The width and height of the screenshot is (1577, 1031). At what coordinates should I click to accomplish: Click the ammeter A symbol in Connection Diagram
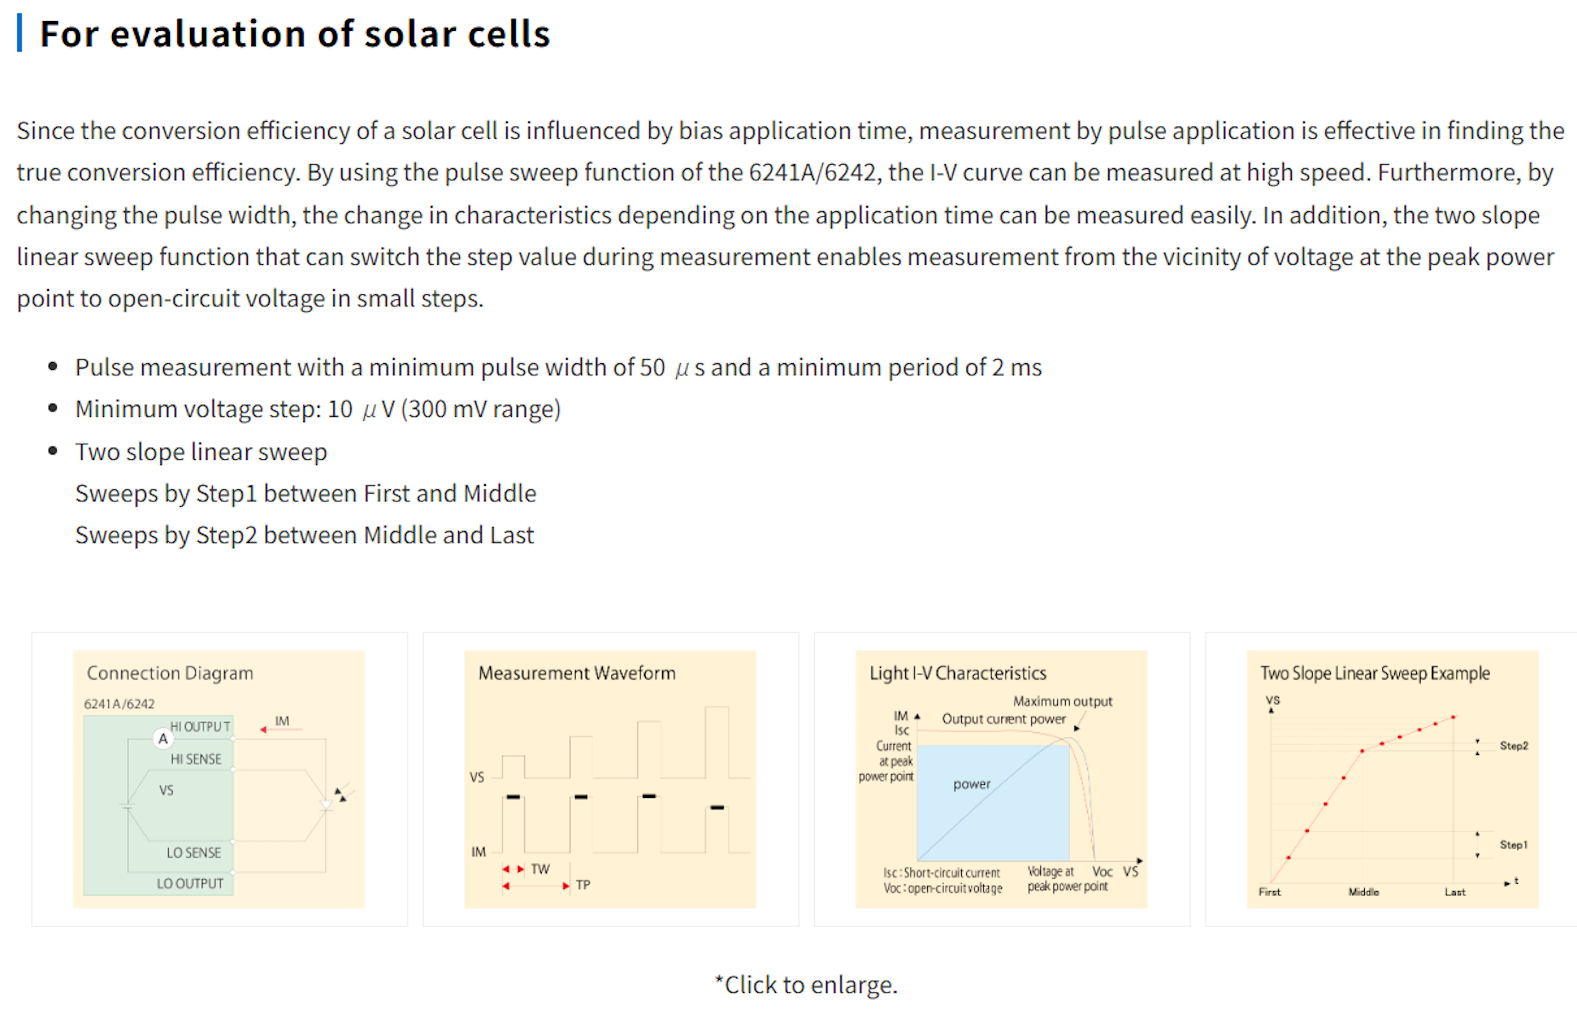point(163,739)
